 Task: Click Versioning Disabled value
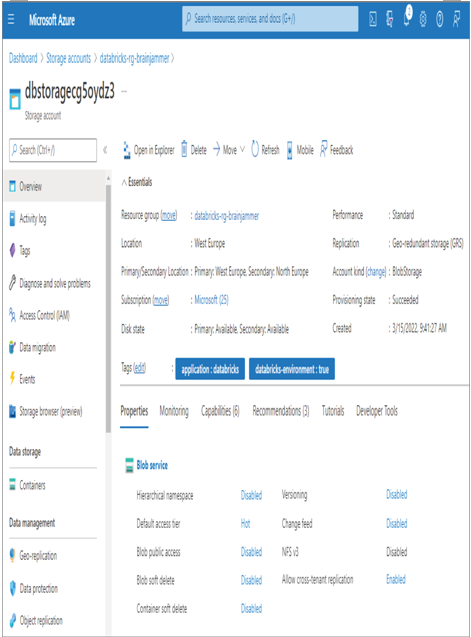[x=397, y=494]
